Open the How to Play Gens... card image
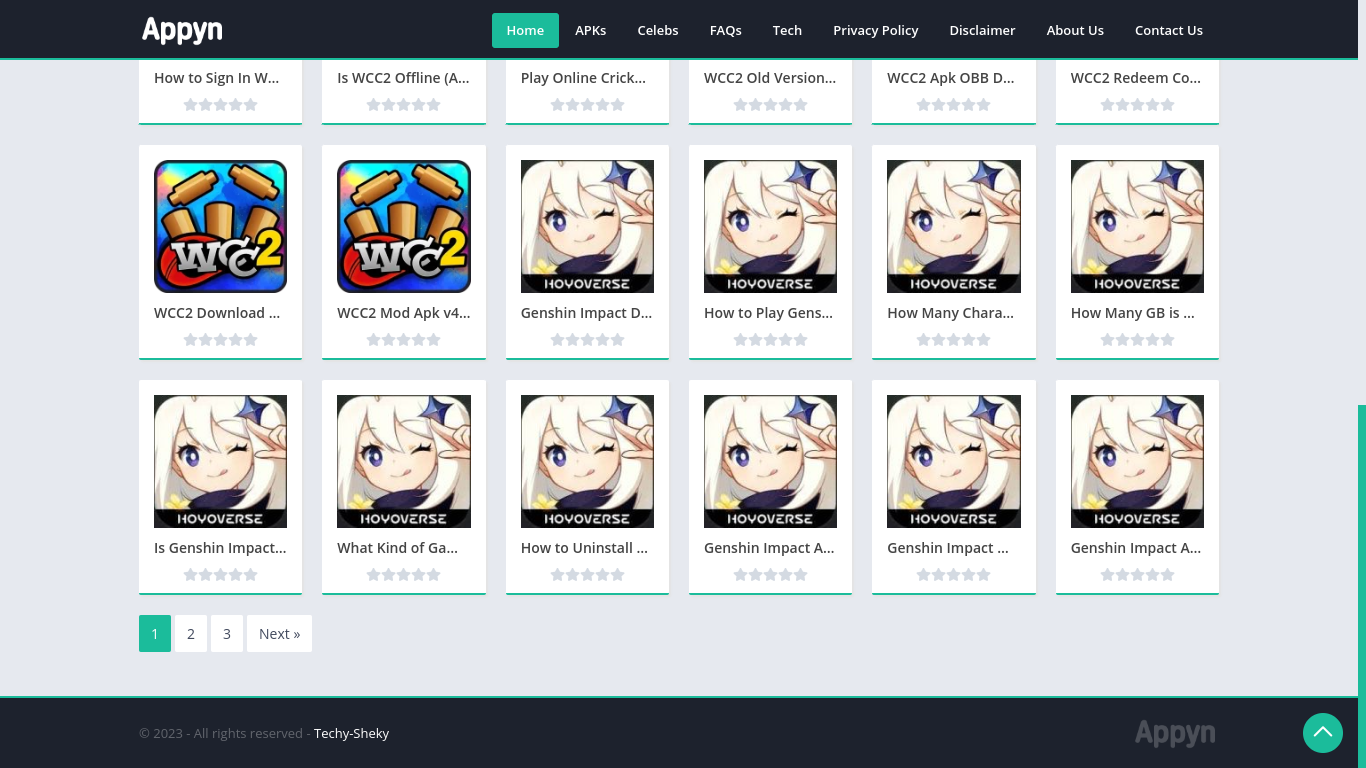 [x=770, y=226]
